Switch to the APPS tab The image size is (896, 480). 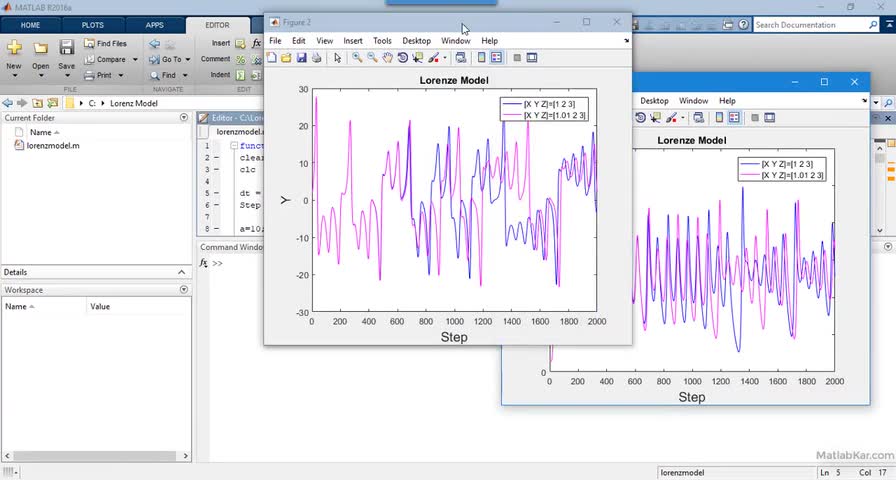154,25
